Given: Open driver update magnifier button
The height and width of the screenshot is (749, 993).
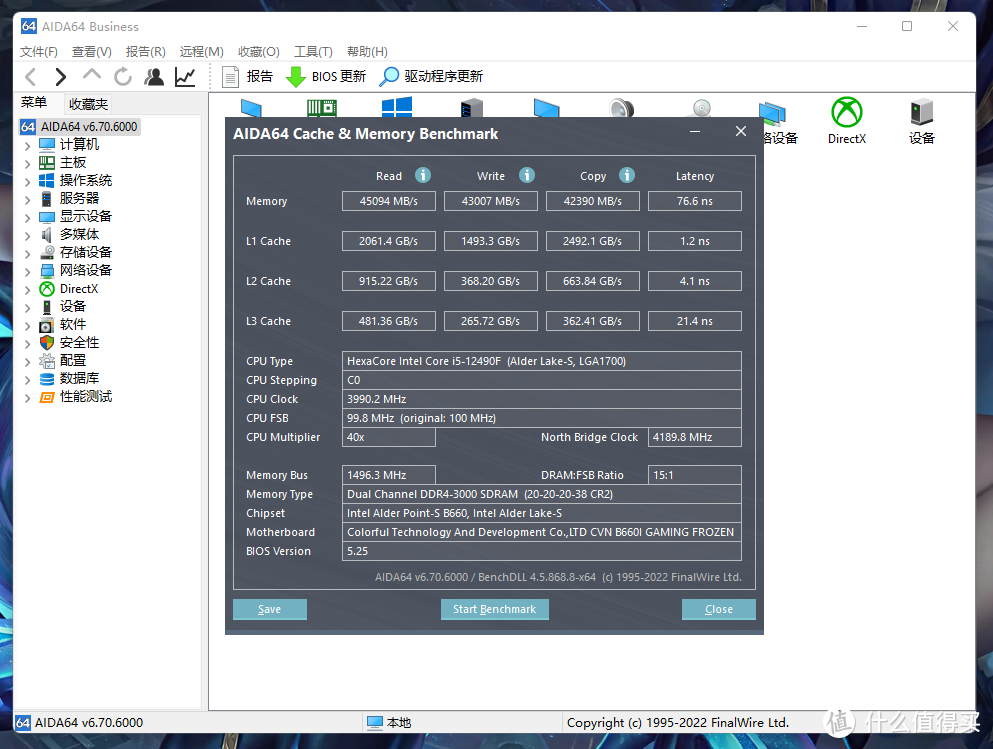Looking at the screenshot, I should click(389, 77).
